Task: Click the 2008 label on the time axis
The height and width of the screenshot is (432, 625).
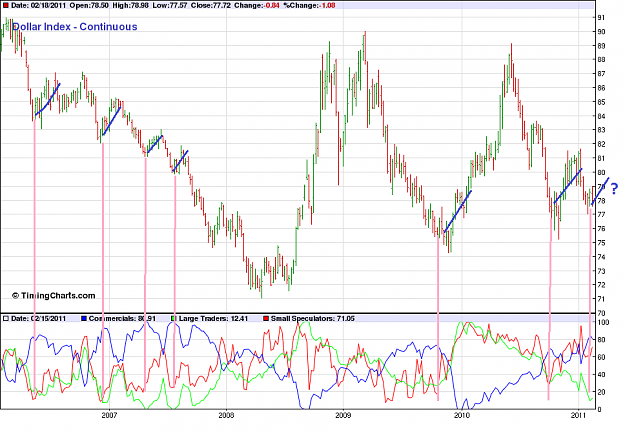Action: 226,415
